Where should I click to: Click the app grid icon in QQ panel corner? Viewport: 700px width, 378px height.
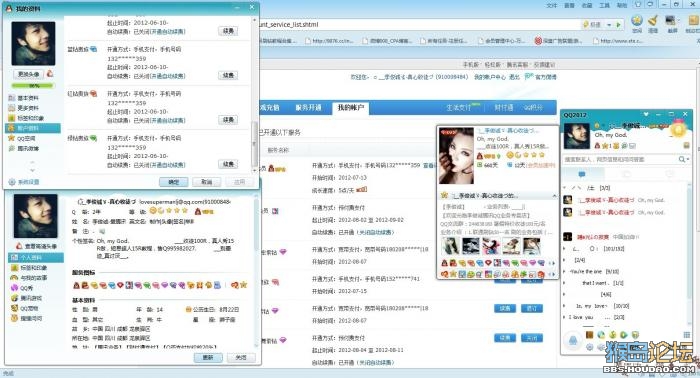[687, 335]
